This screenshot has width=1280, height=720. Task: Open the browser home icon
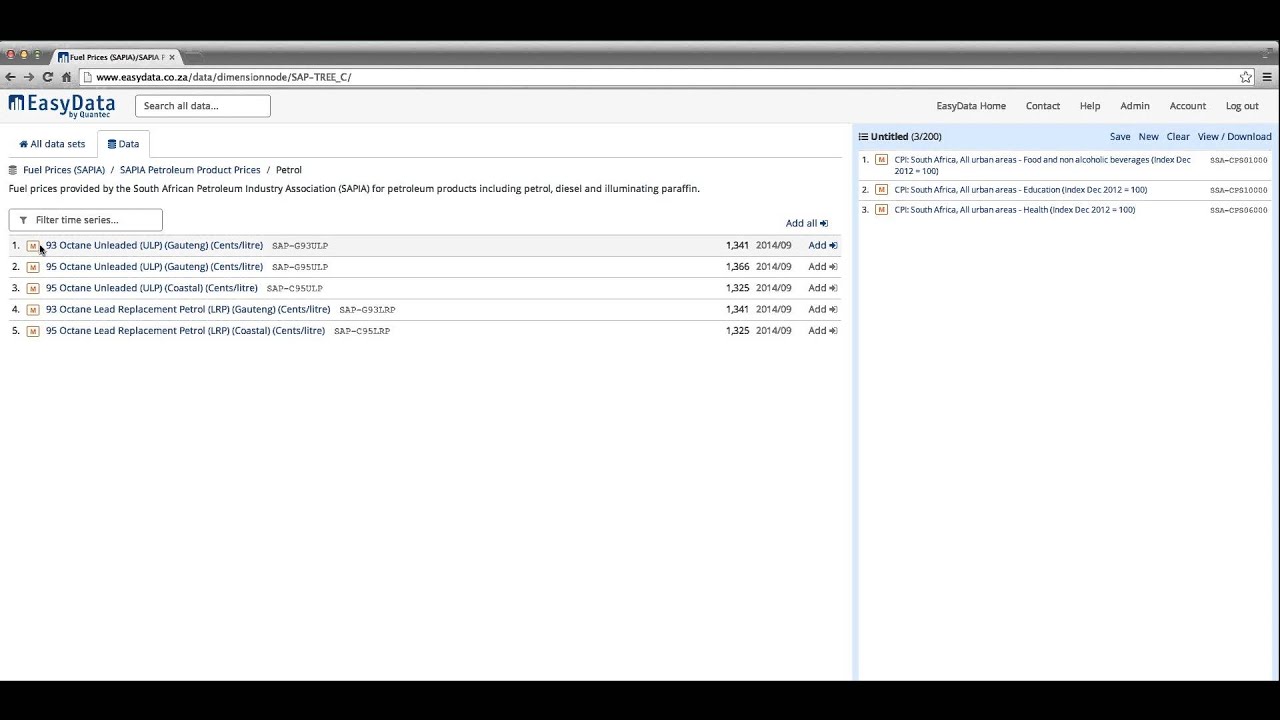click(66, 77)
